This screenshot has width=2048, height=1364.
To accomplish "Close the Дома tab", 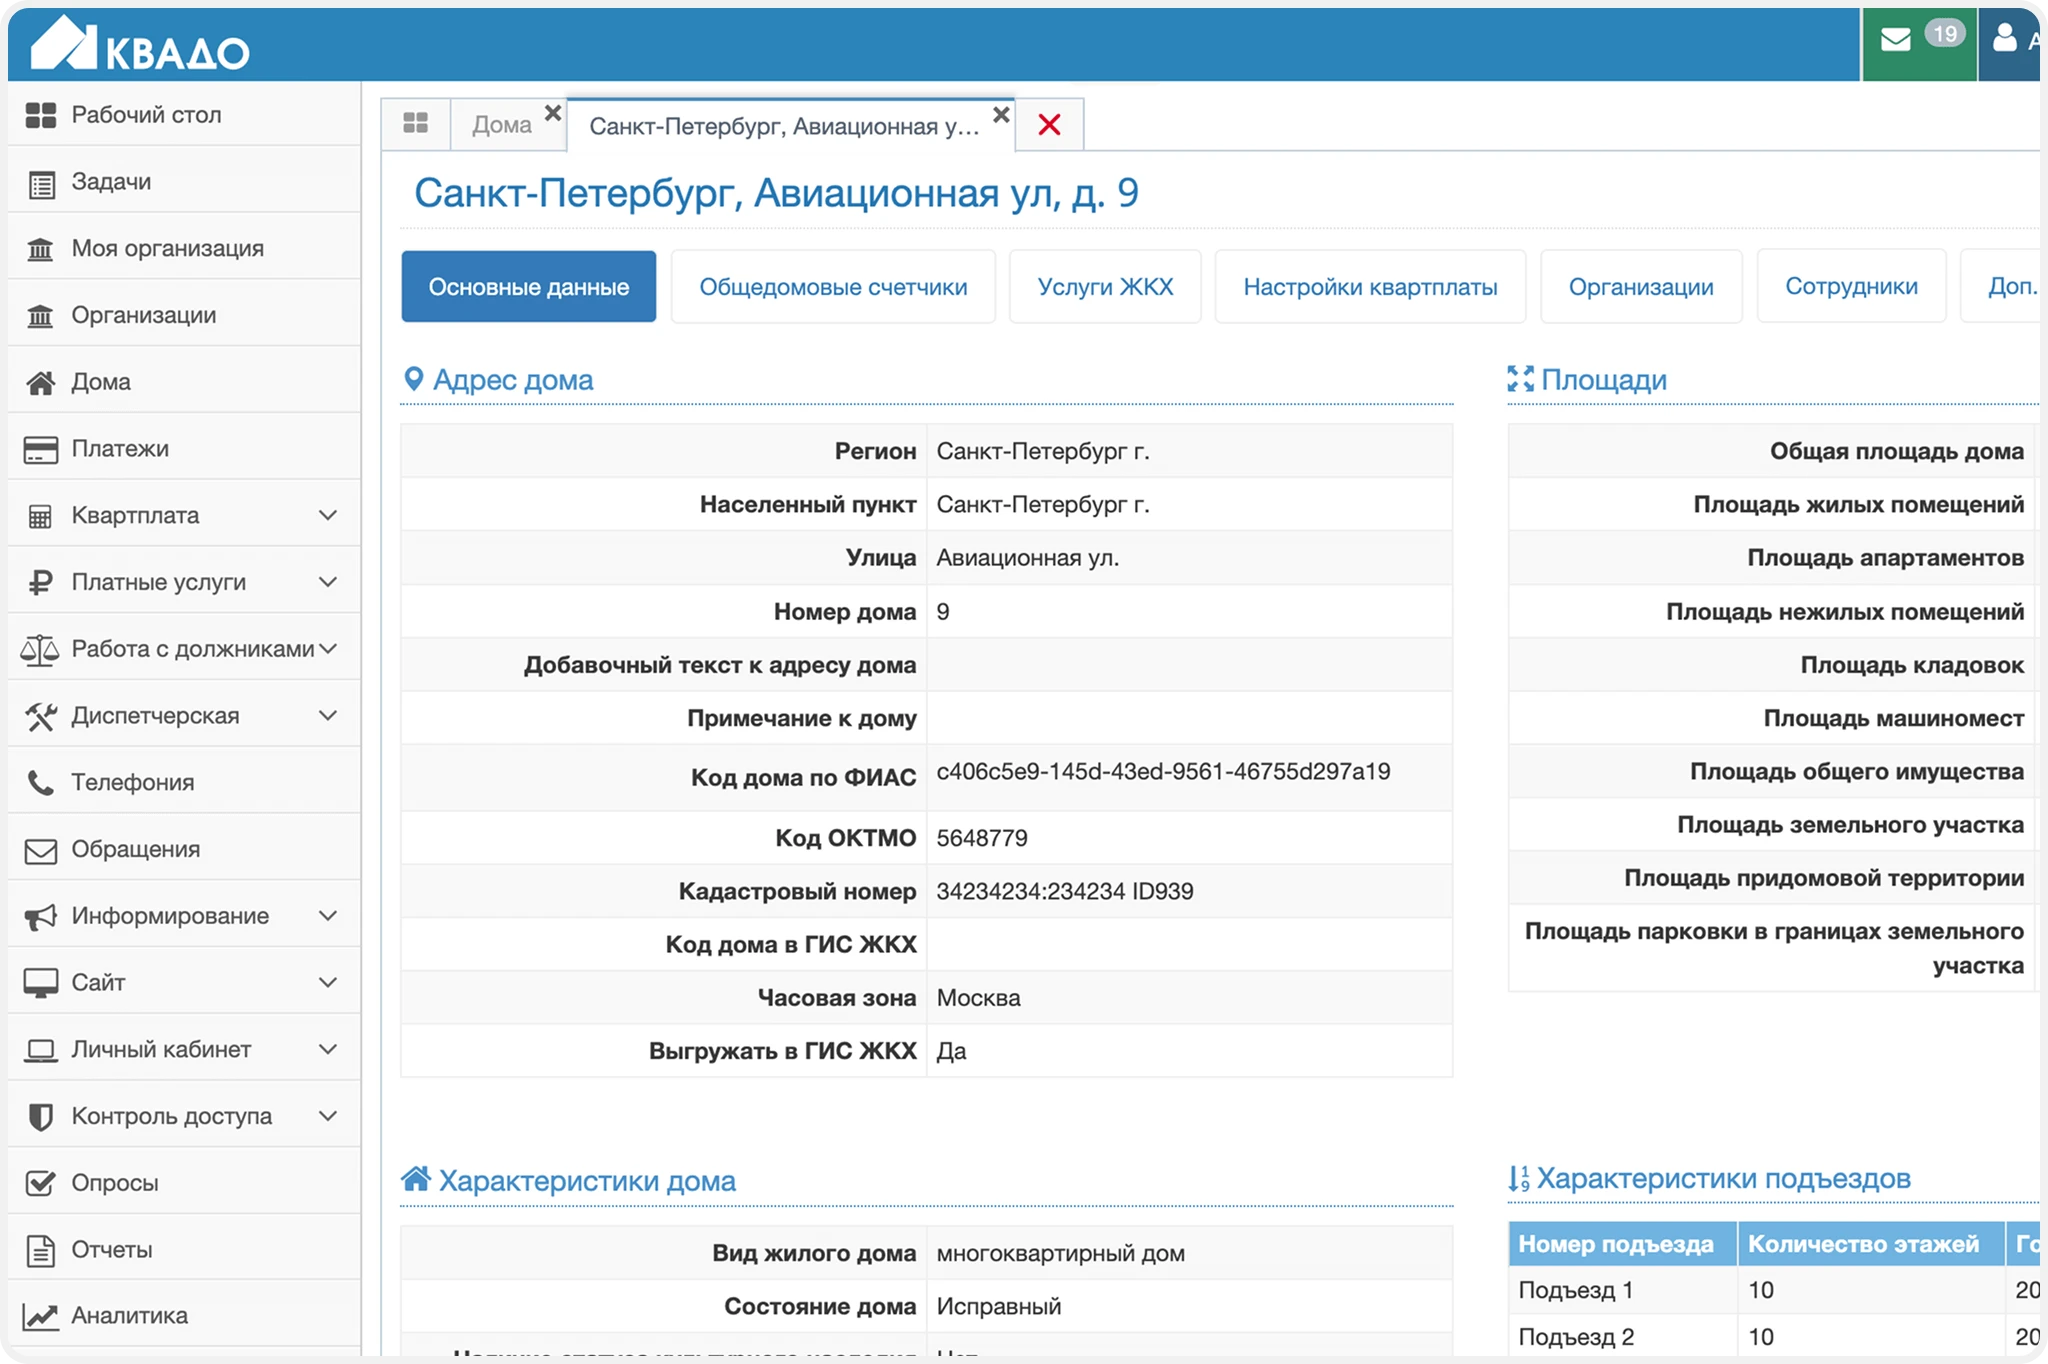I will pyautogui.click(x=552, y=113).
